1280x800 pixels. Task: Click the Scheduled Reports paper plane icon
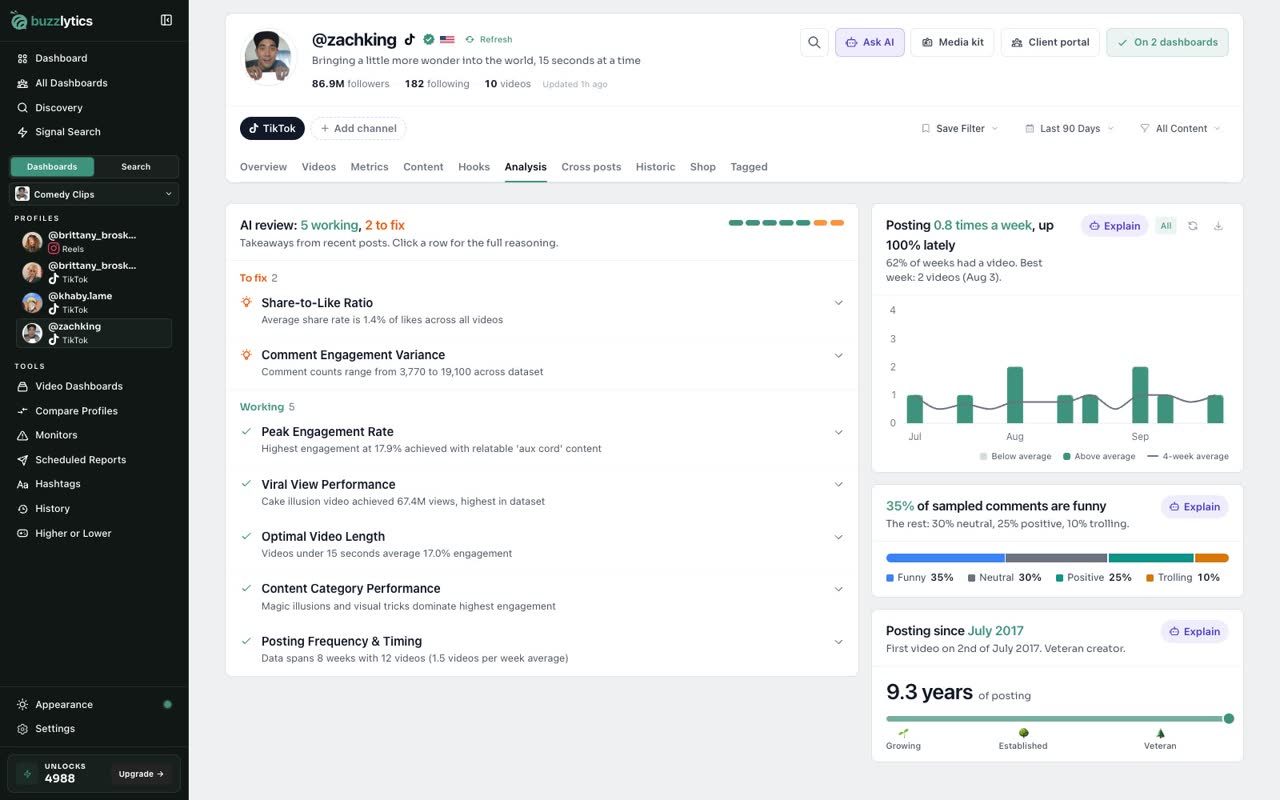point(23,460)
